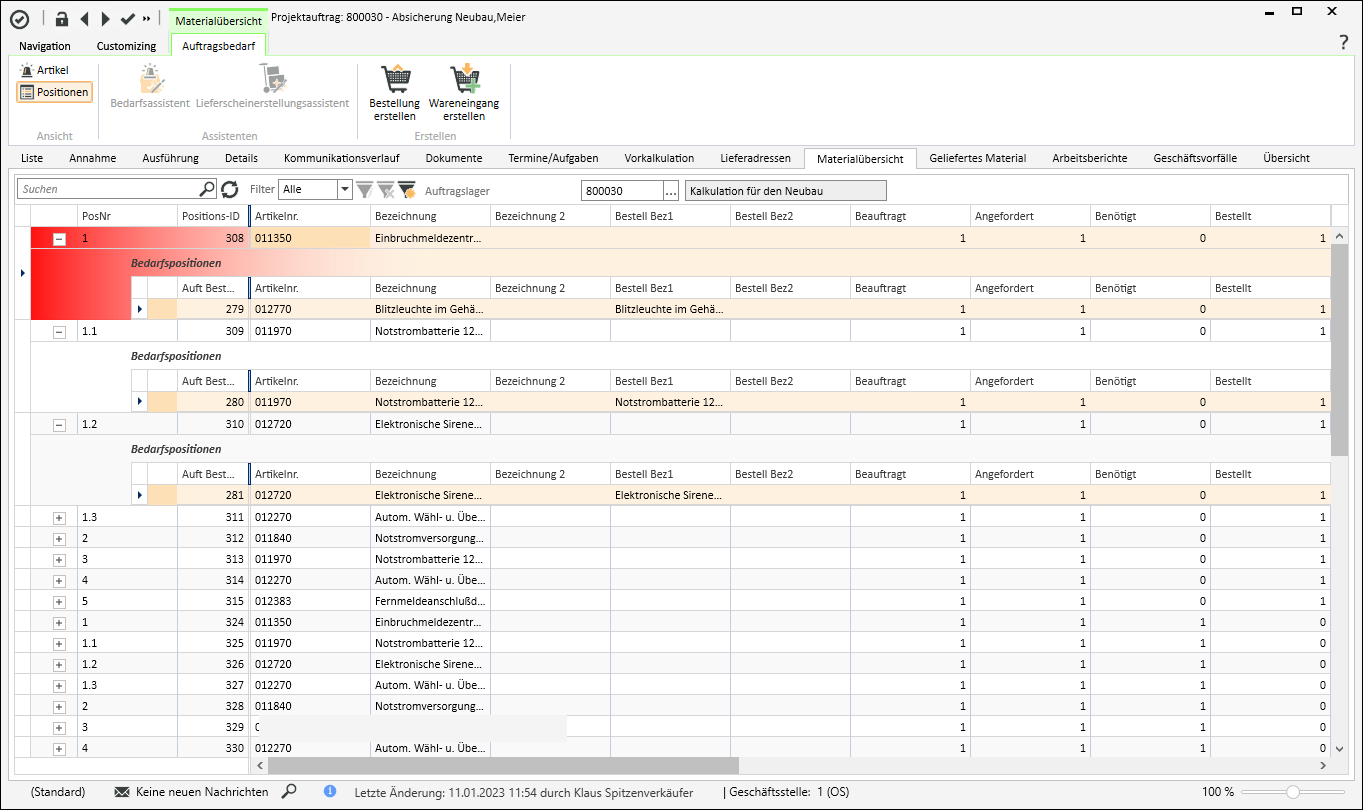Open the Geliefertes Material tab
The height and width of the screenshot is (810, 1363).
click(977, 158)
